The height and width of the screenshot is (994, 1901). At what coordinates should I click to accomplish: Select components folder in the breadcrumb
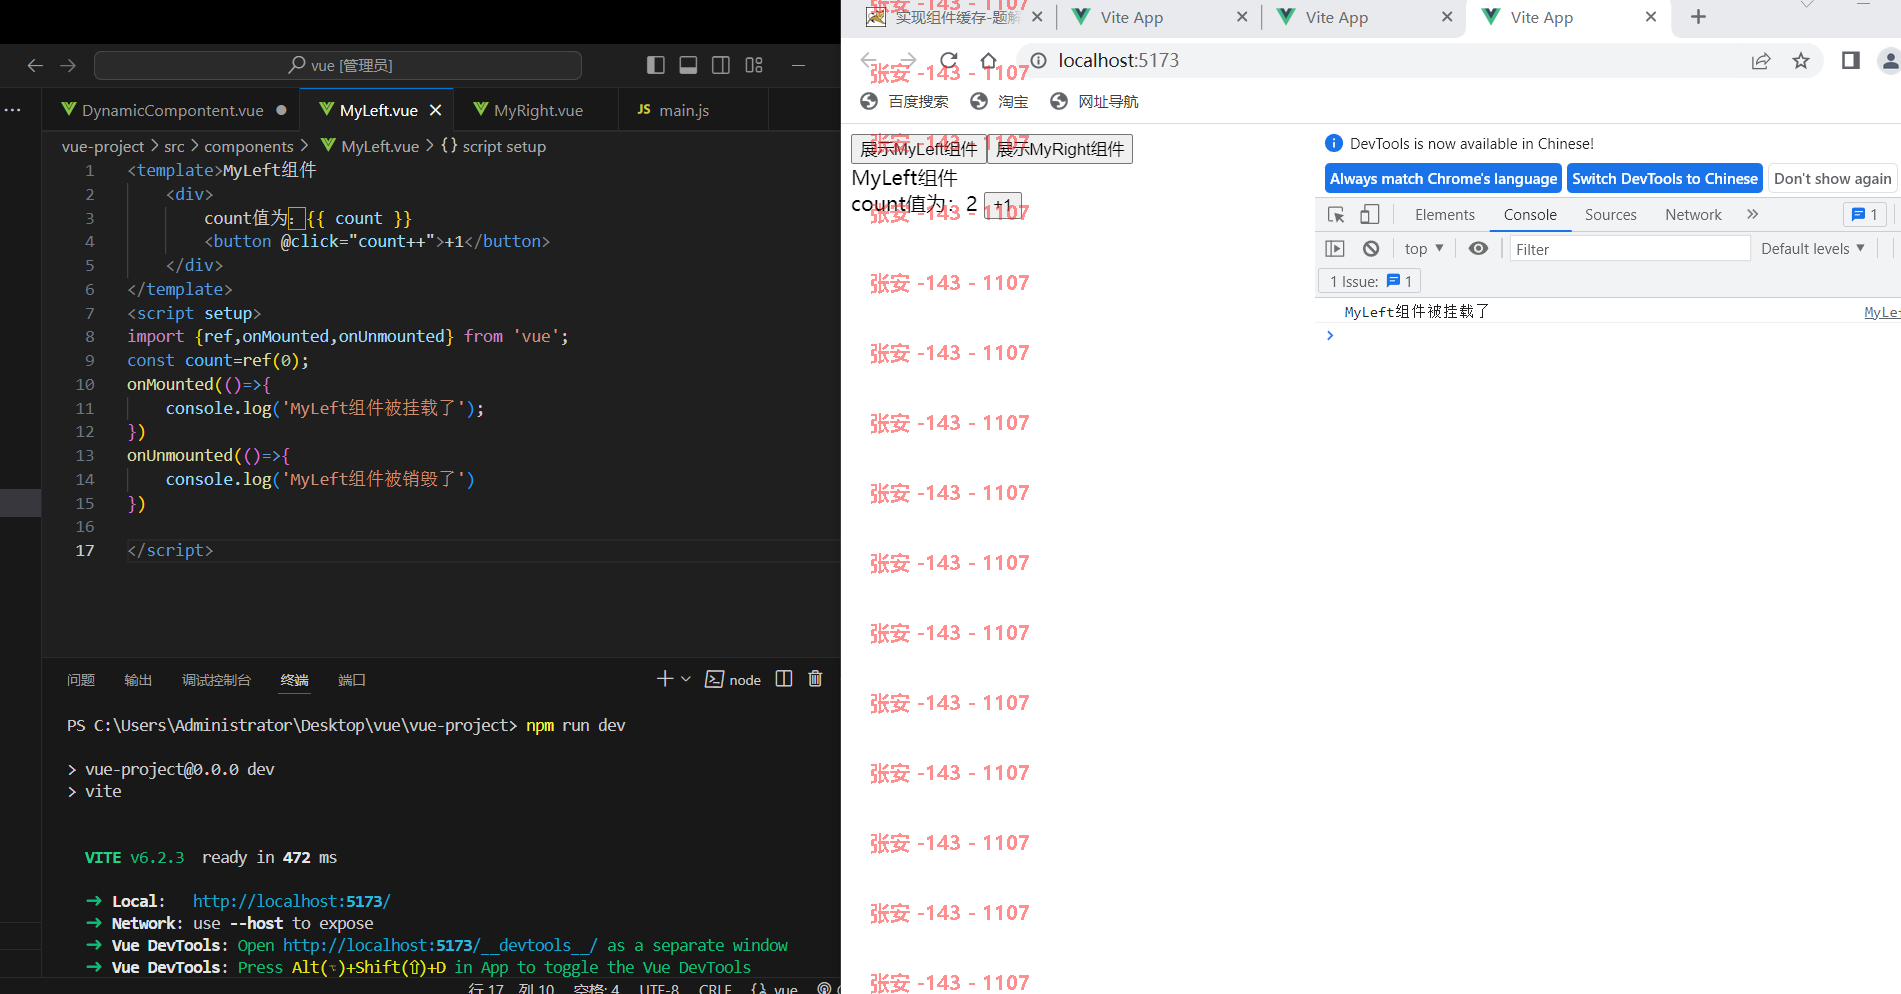coord(249,146)
